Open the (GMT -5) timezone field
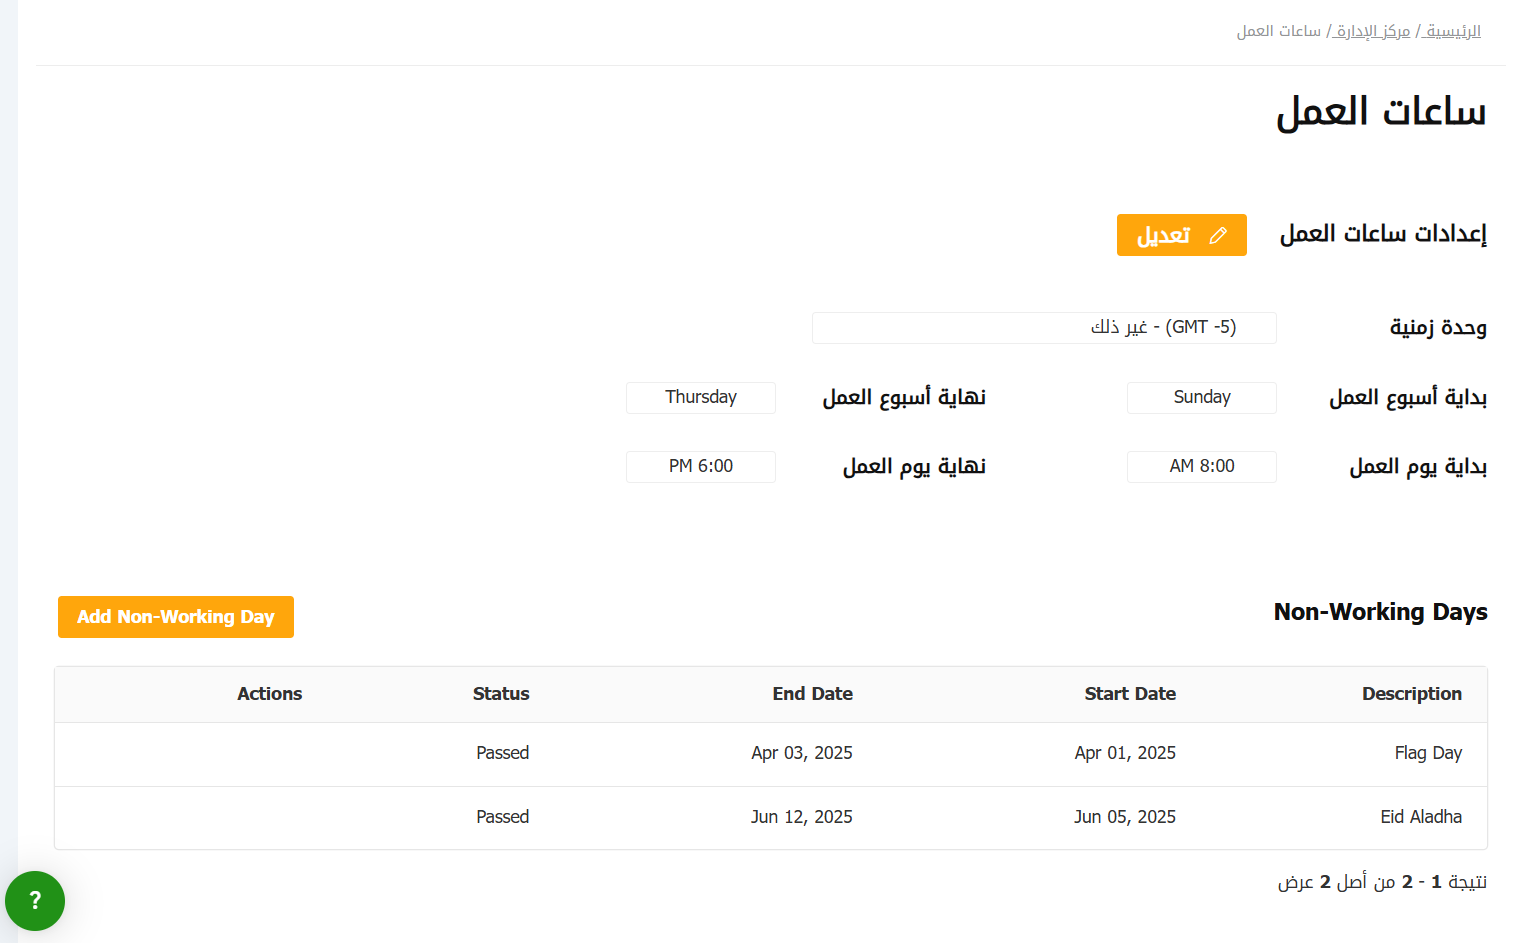 (1044, 328)
